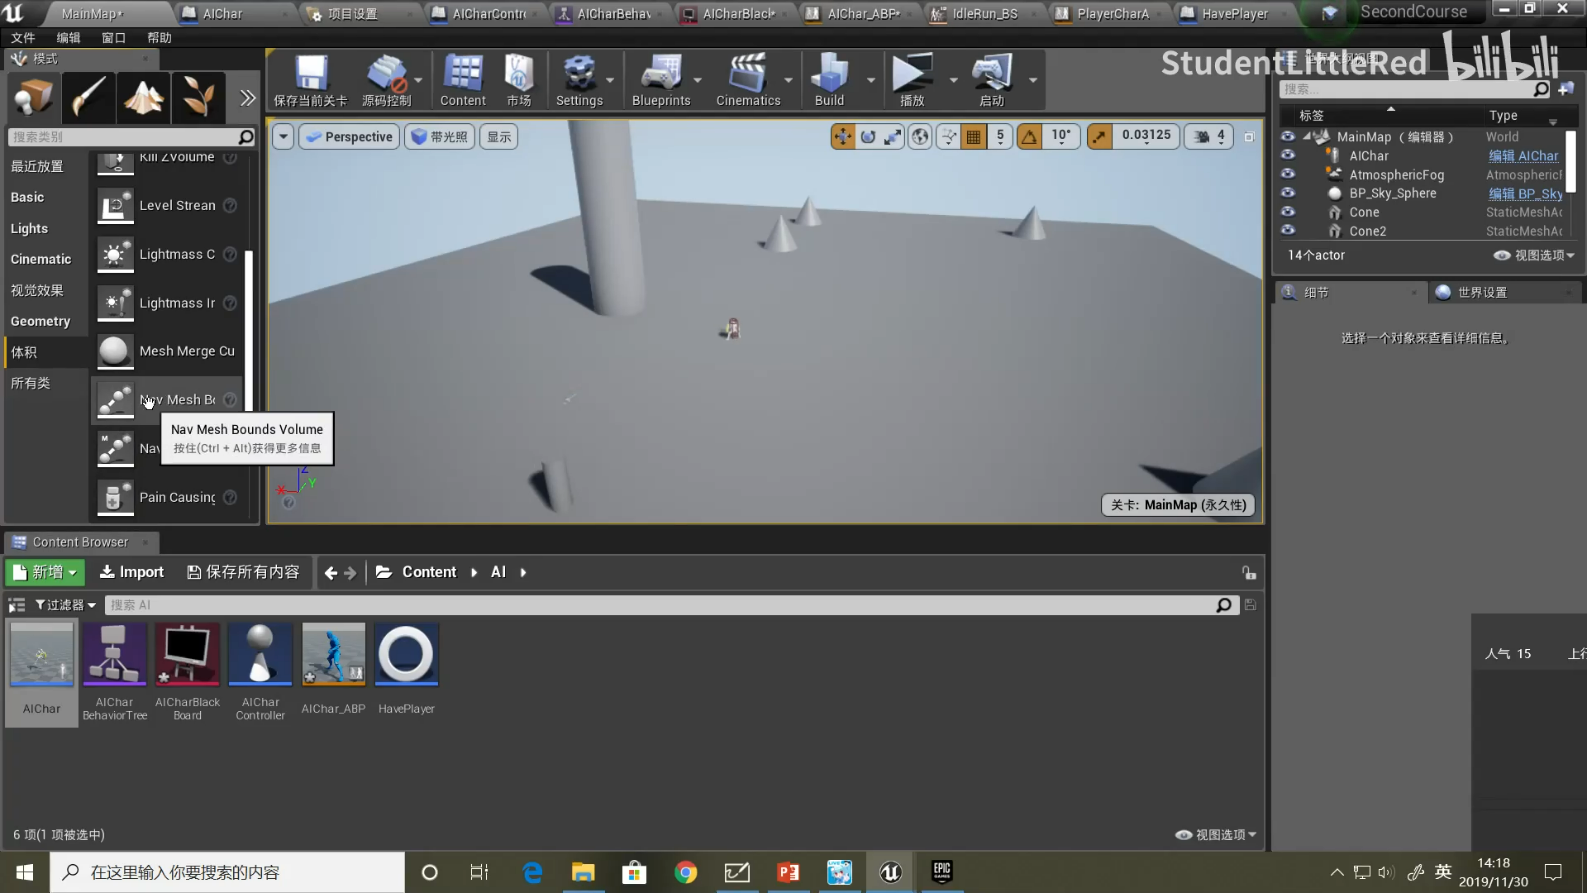The height and width of the screenshot is (893, 1587).
Task: Open Cinematics toolbar icon
Action: pos(748,80)
